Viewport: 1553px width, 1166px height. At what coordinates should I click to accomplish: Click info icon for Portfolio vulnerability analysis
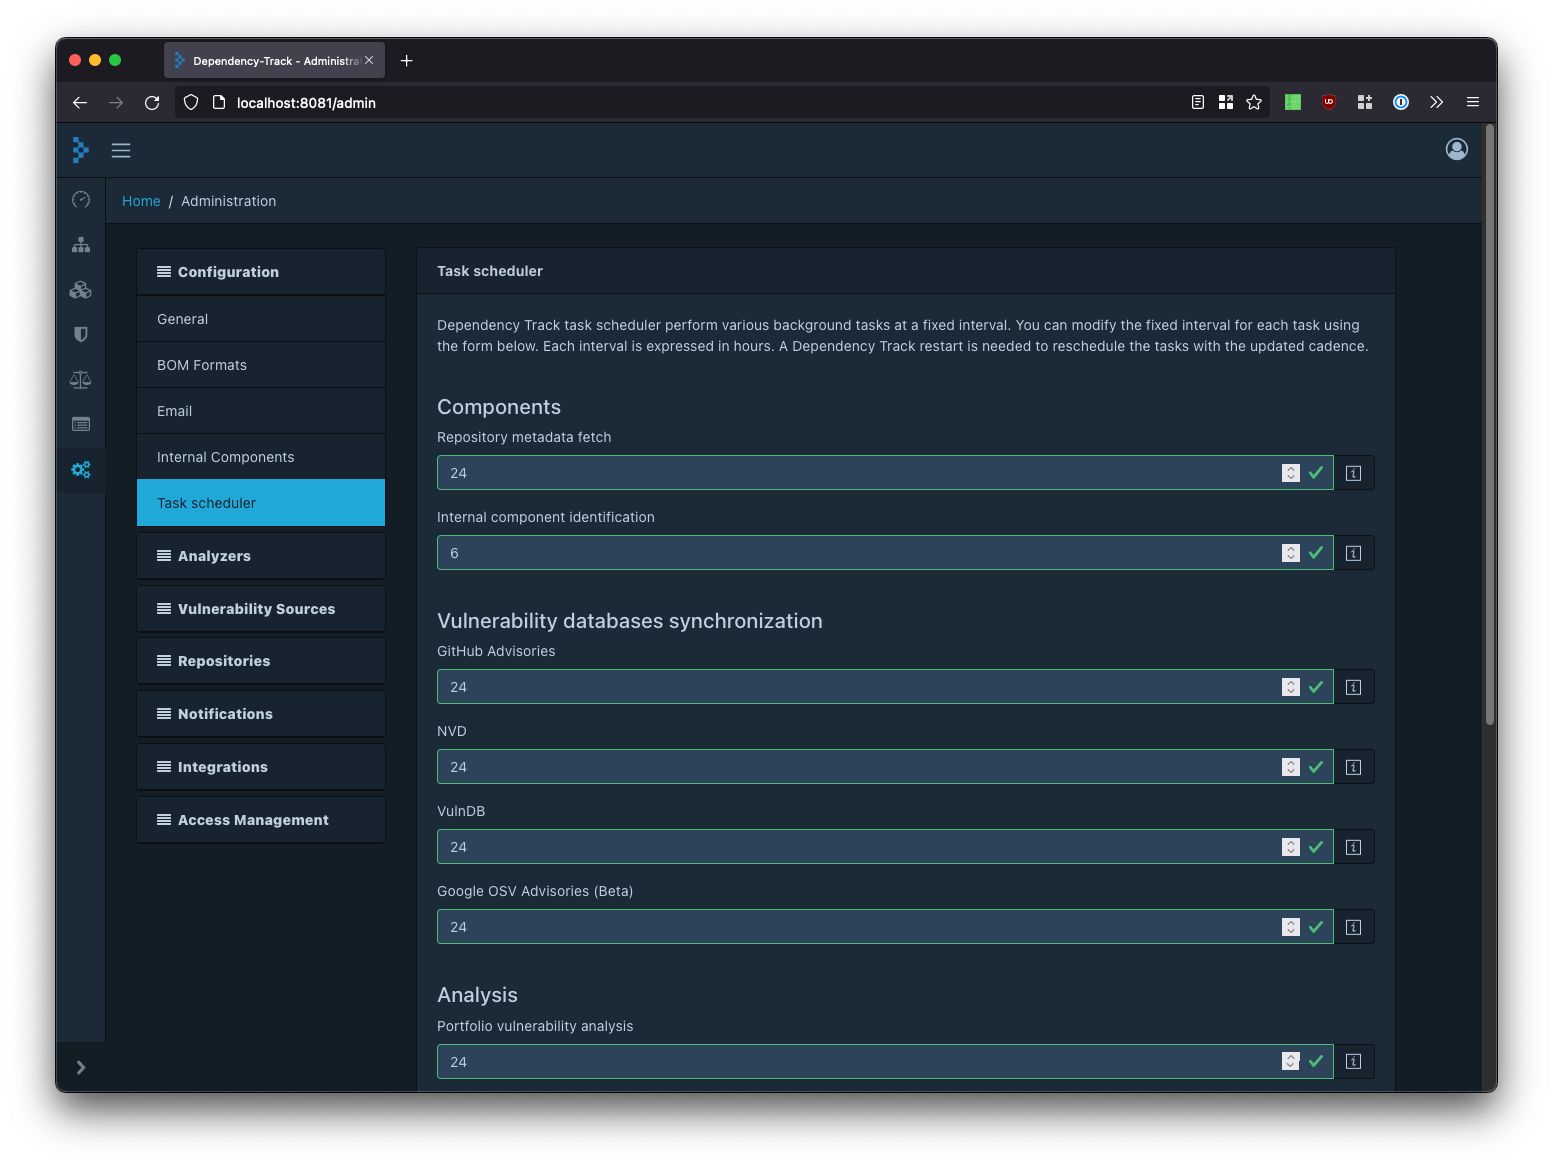[1354, 1062]
